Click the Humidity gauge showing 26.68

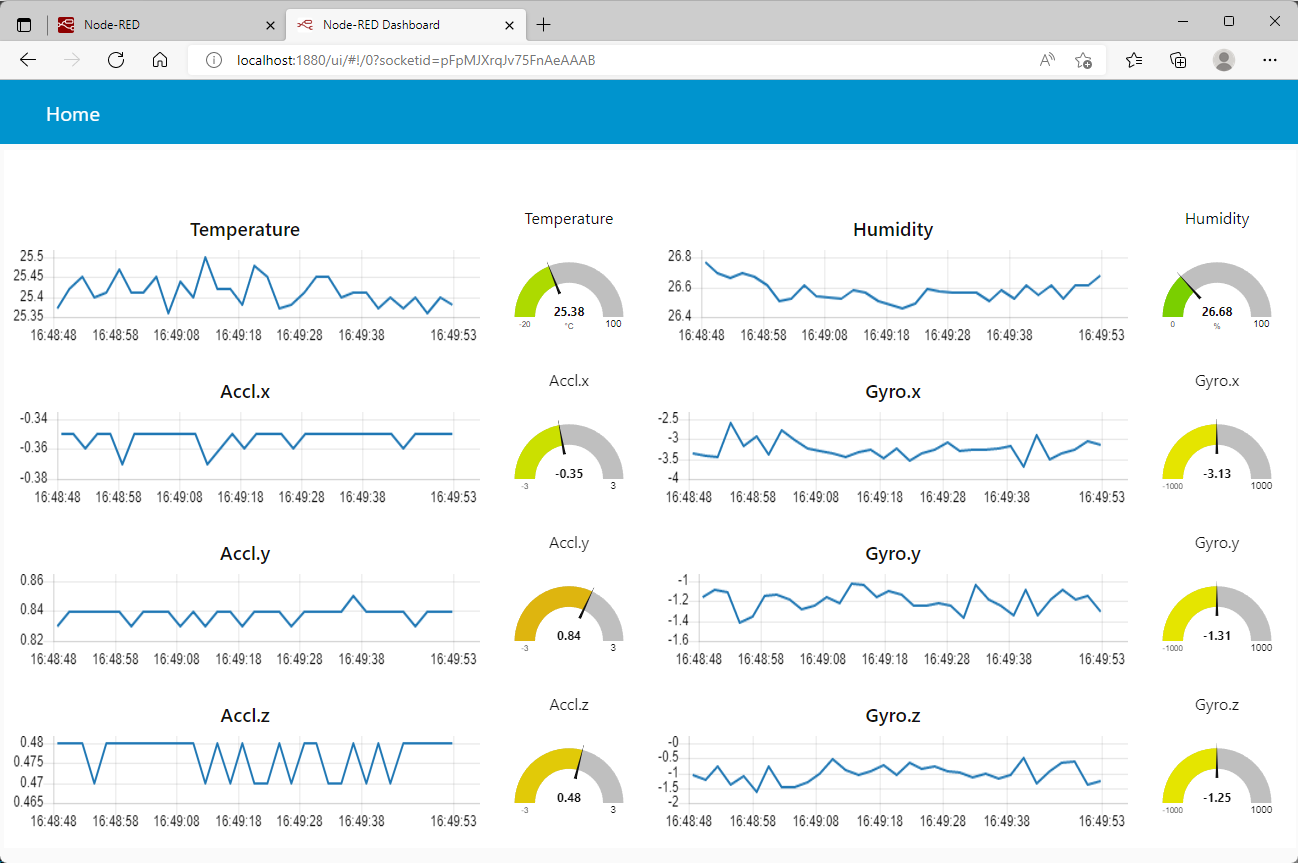[1217, 296]
